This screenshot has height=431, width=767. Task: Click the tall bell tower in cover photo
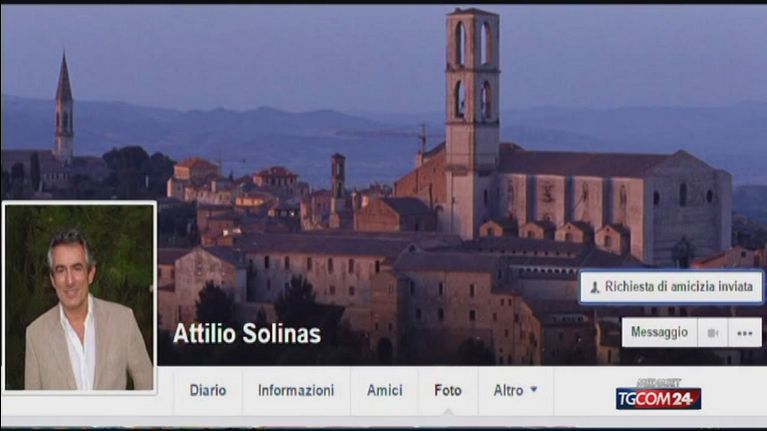(472, 122)
